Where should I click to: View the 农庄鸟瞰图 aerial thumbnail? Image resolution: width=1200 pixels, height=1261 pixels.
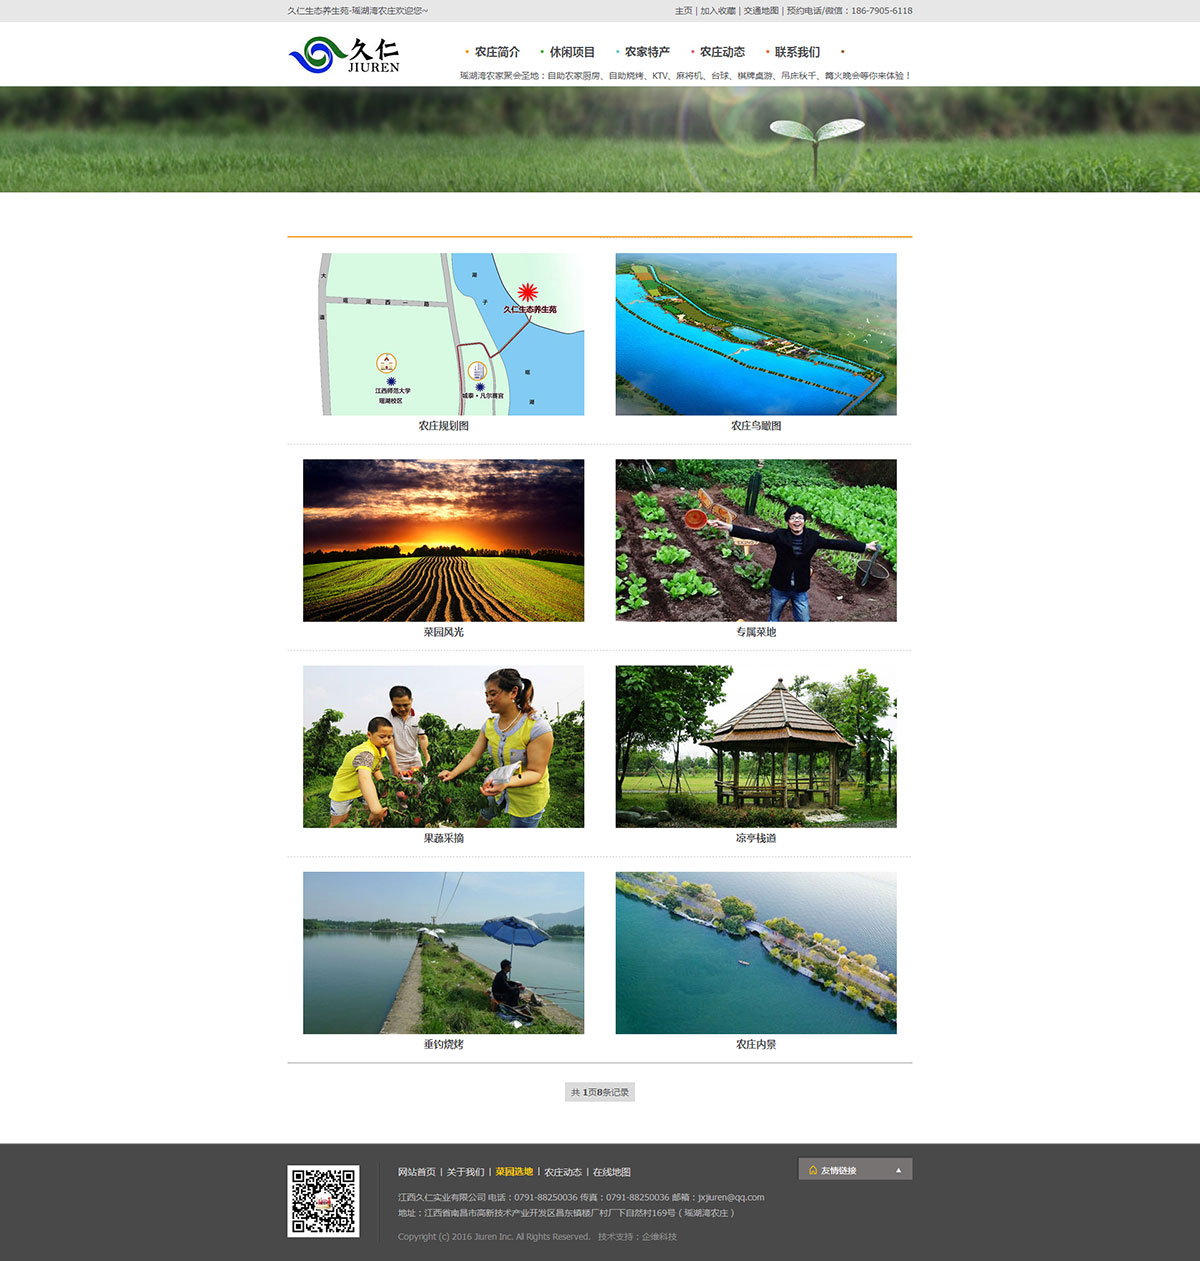(756, 334)
